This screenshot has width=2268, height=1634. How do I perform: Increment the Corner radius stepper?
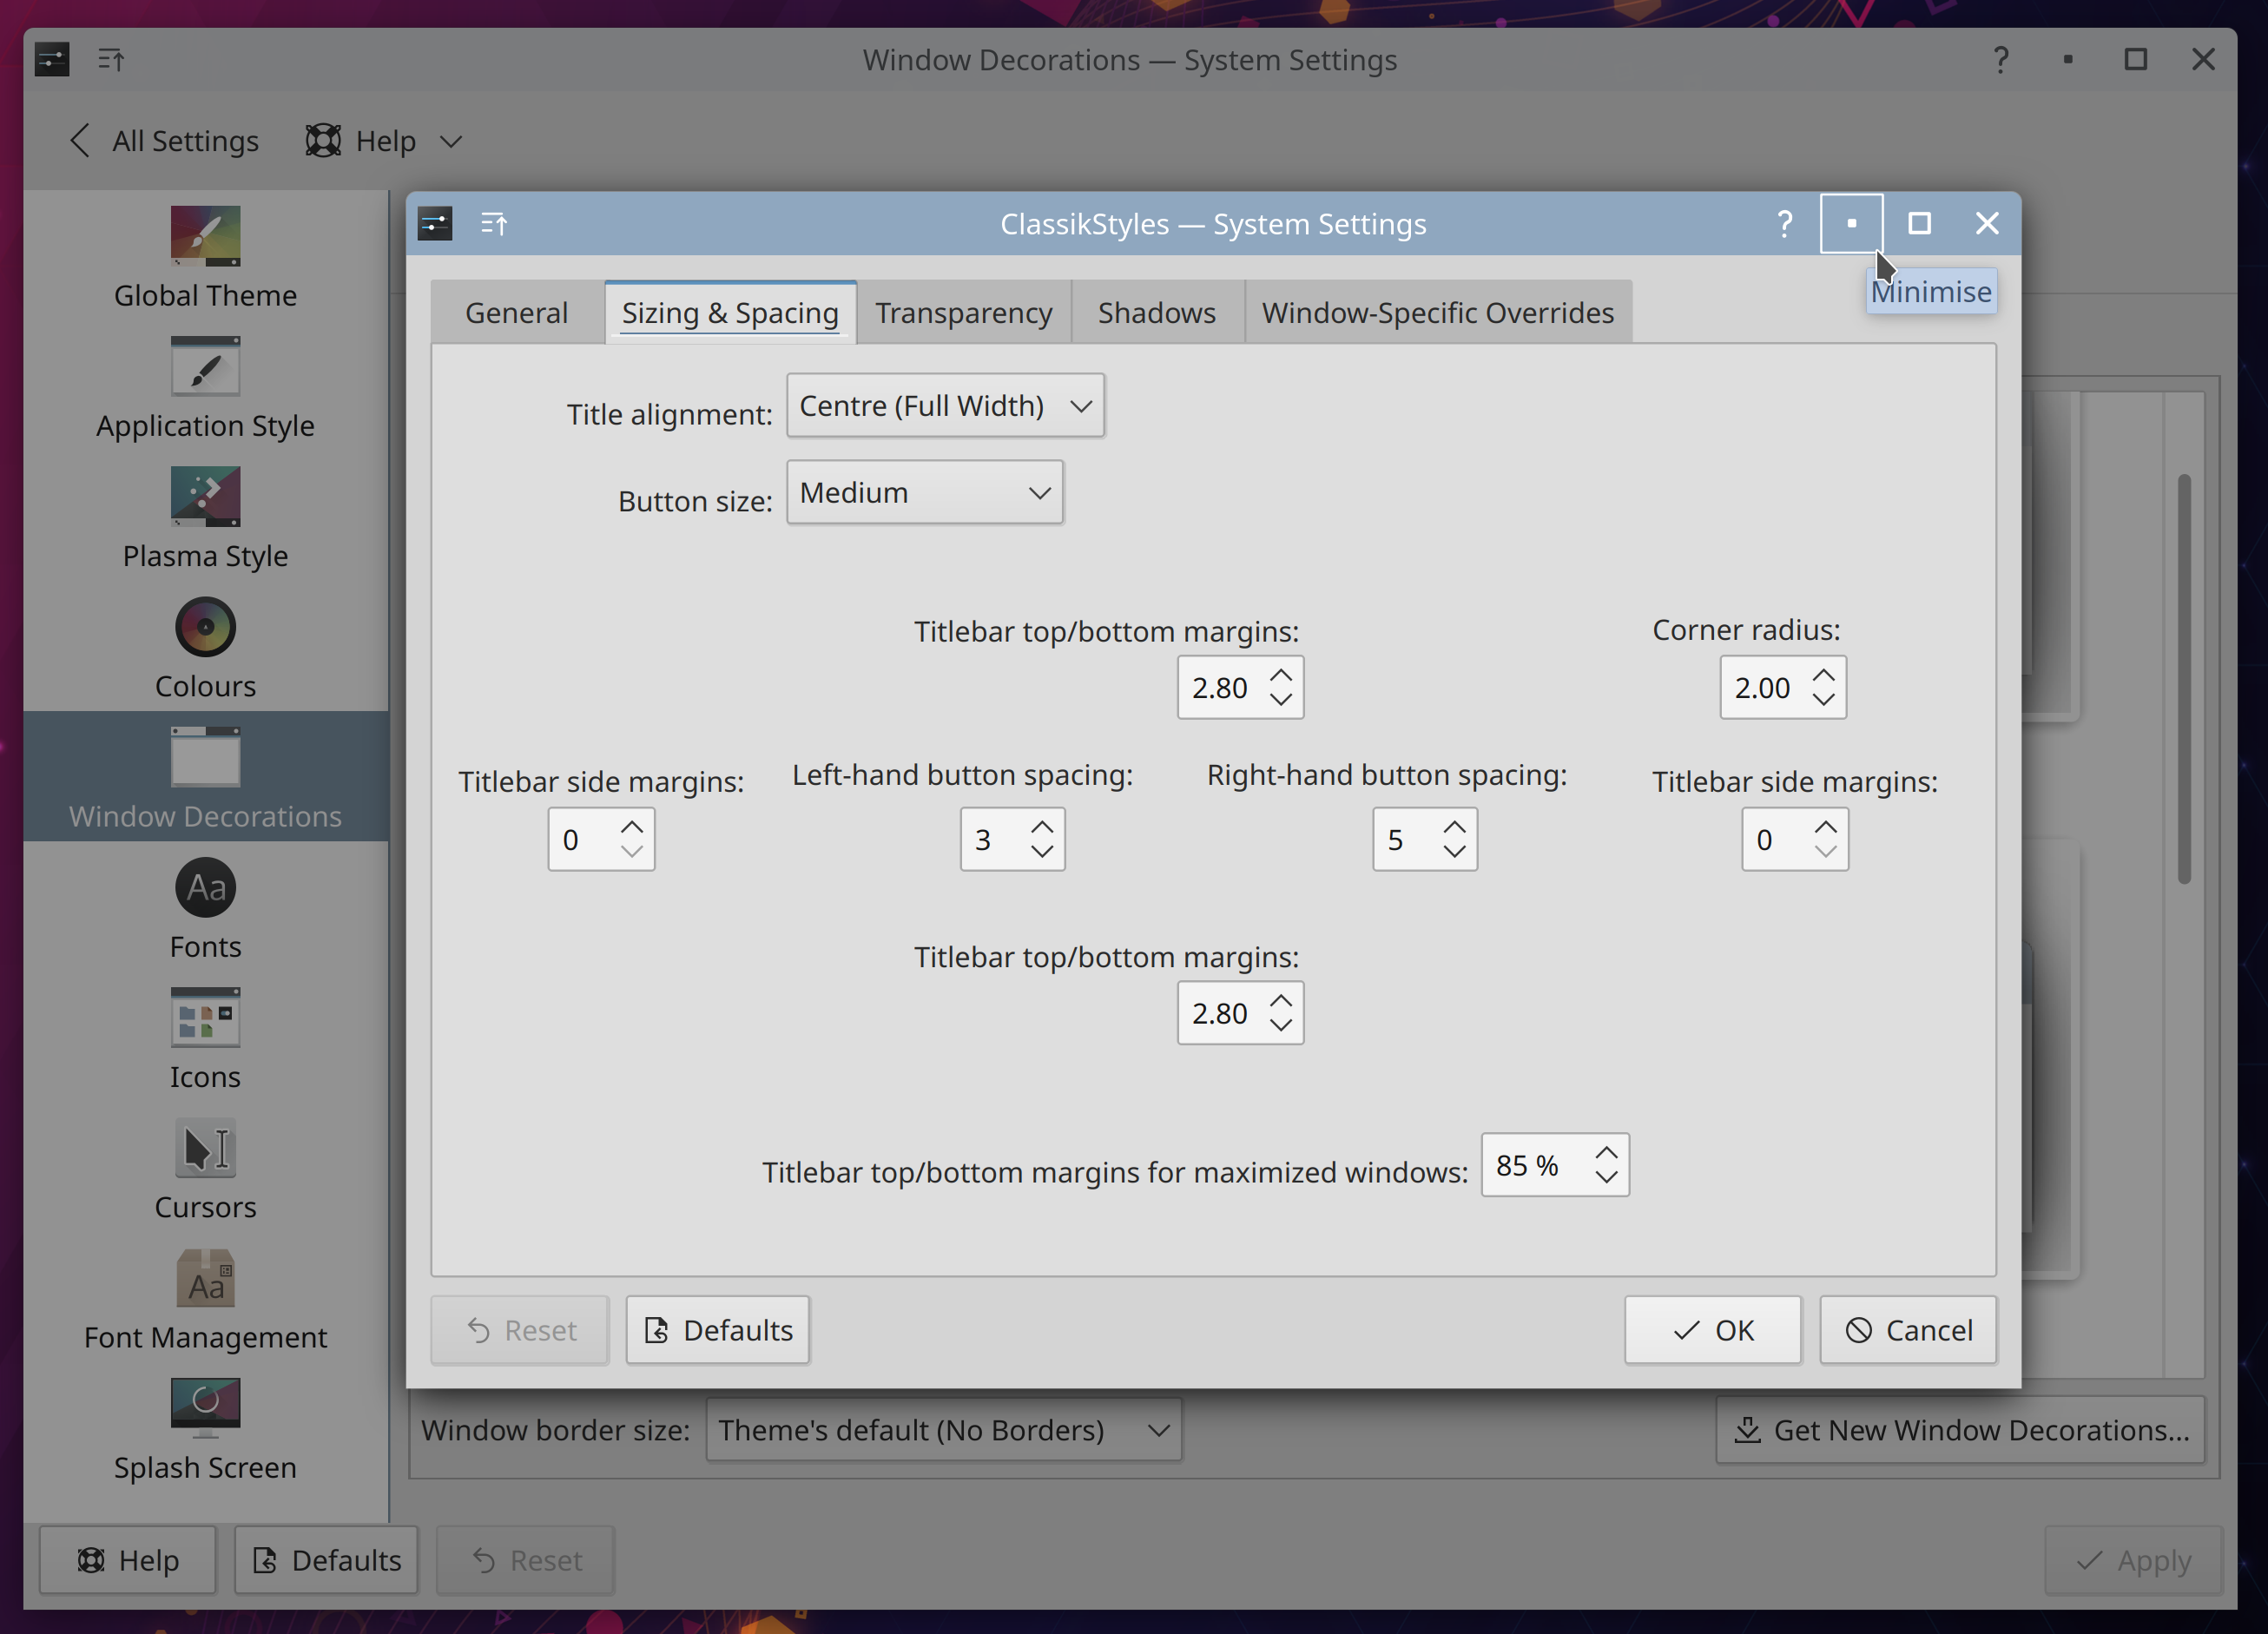coord(1826,676)
